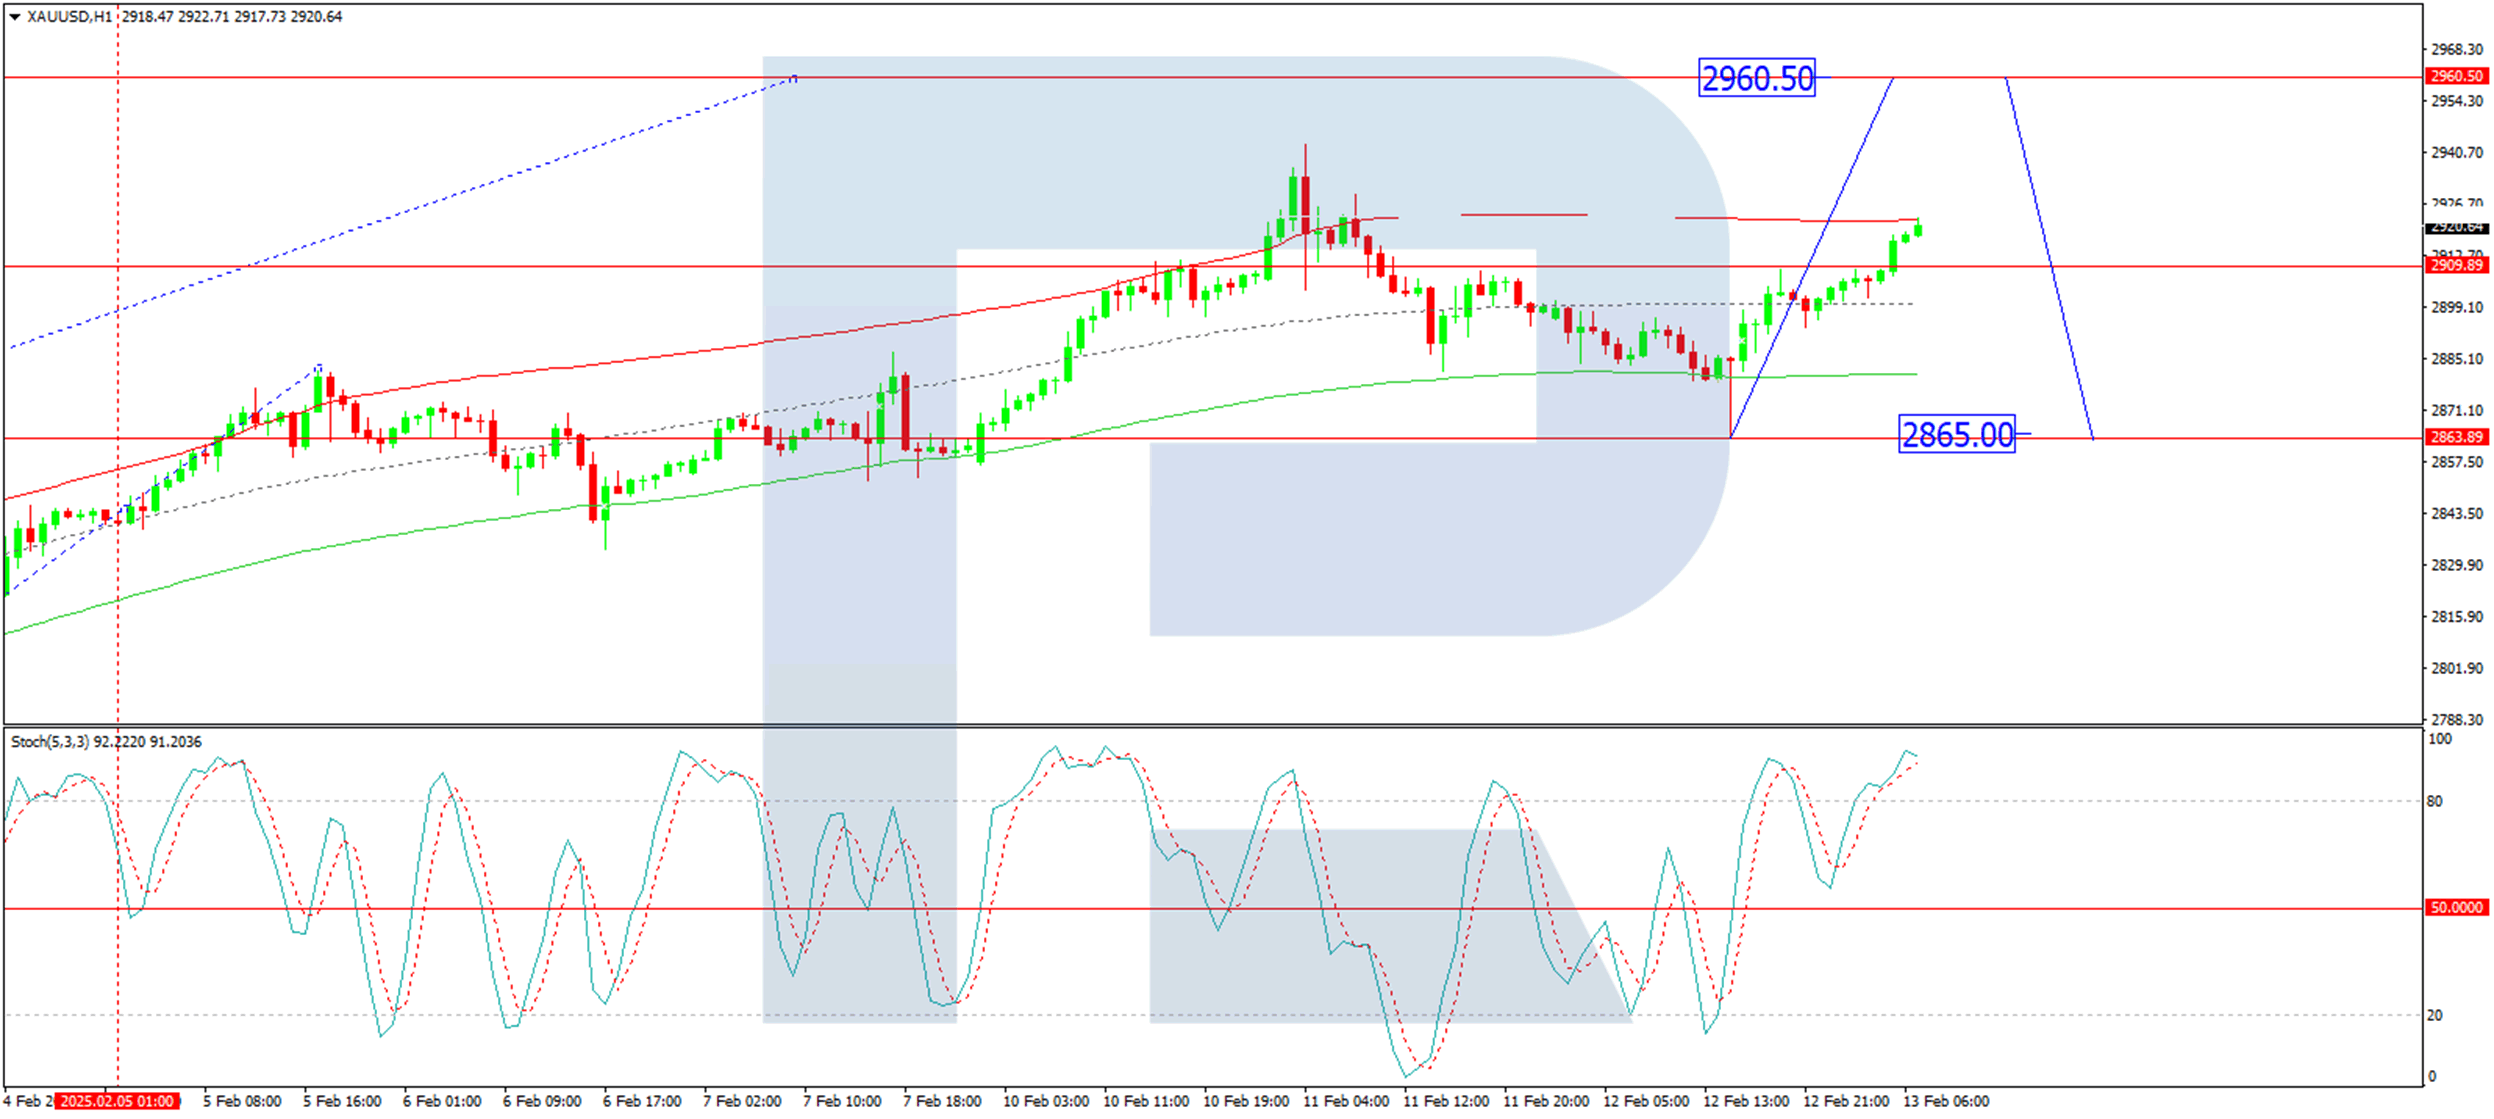Viewport: 2494px width, 1119px height.
Task: Click the 13 Feb 06:00 time axis label
Action: coord(1946,1101)
